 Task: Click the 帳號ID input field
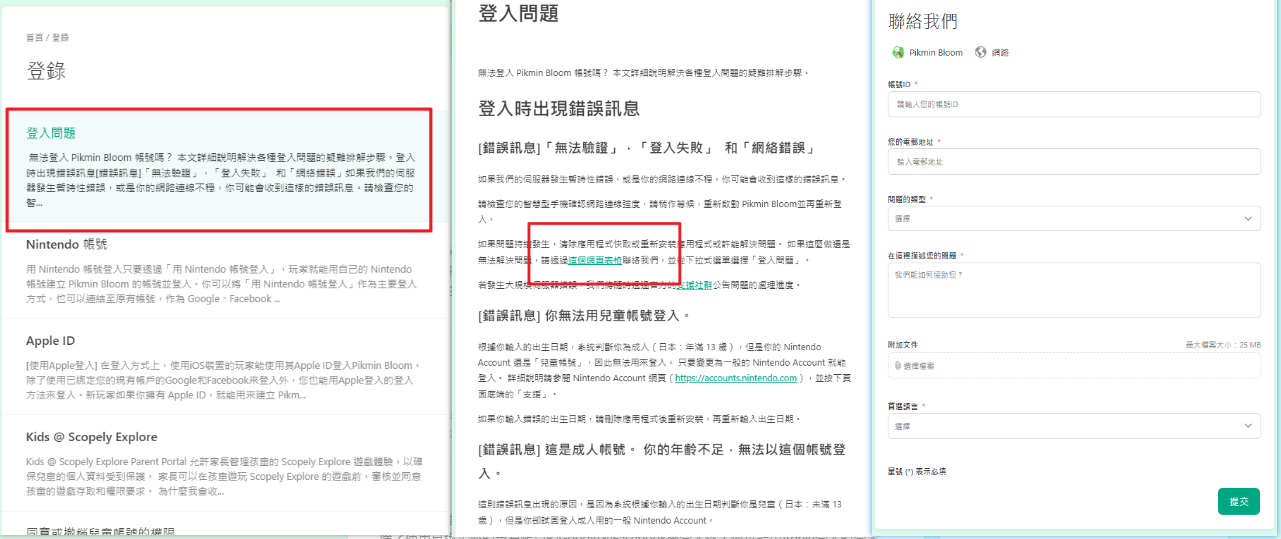pos(1073,104)
